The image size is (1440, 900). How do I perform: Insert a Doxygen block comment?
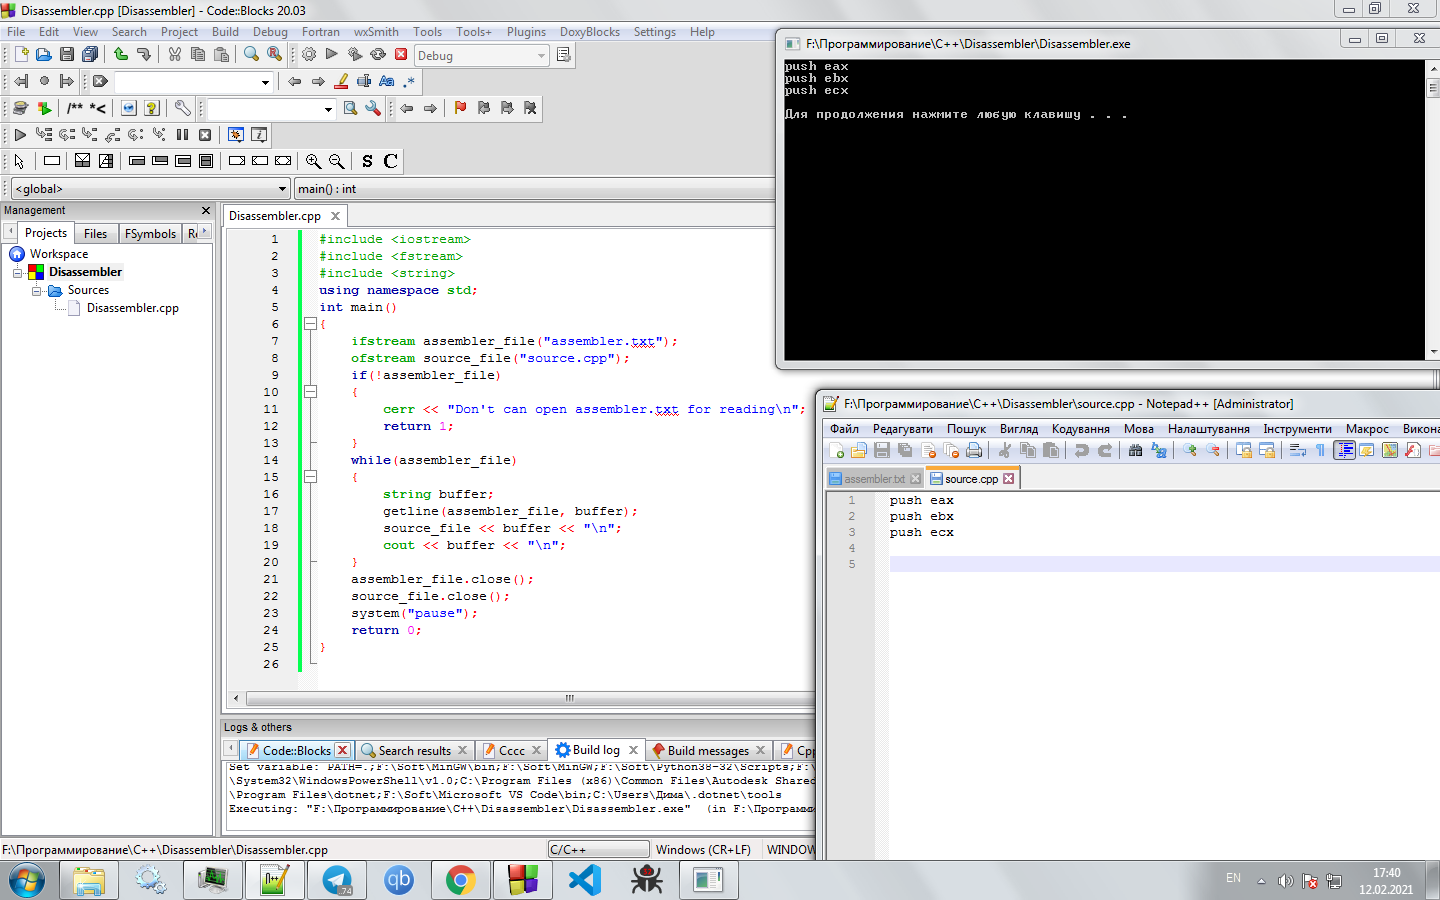click(x=75, y=108)
